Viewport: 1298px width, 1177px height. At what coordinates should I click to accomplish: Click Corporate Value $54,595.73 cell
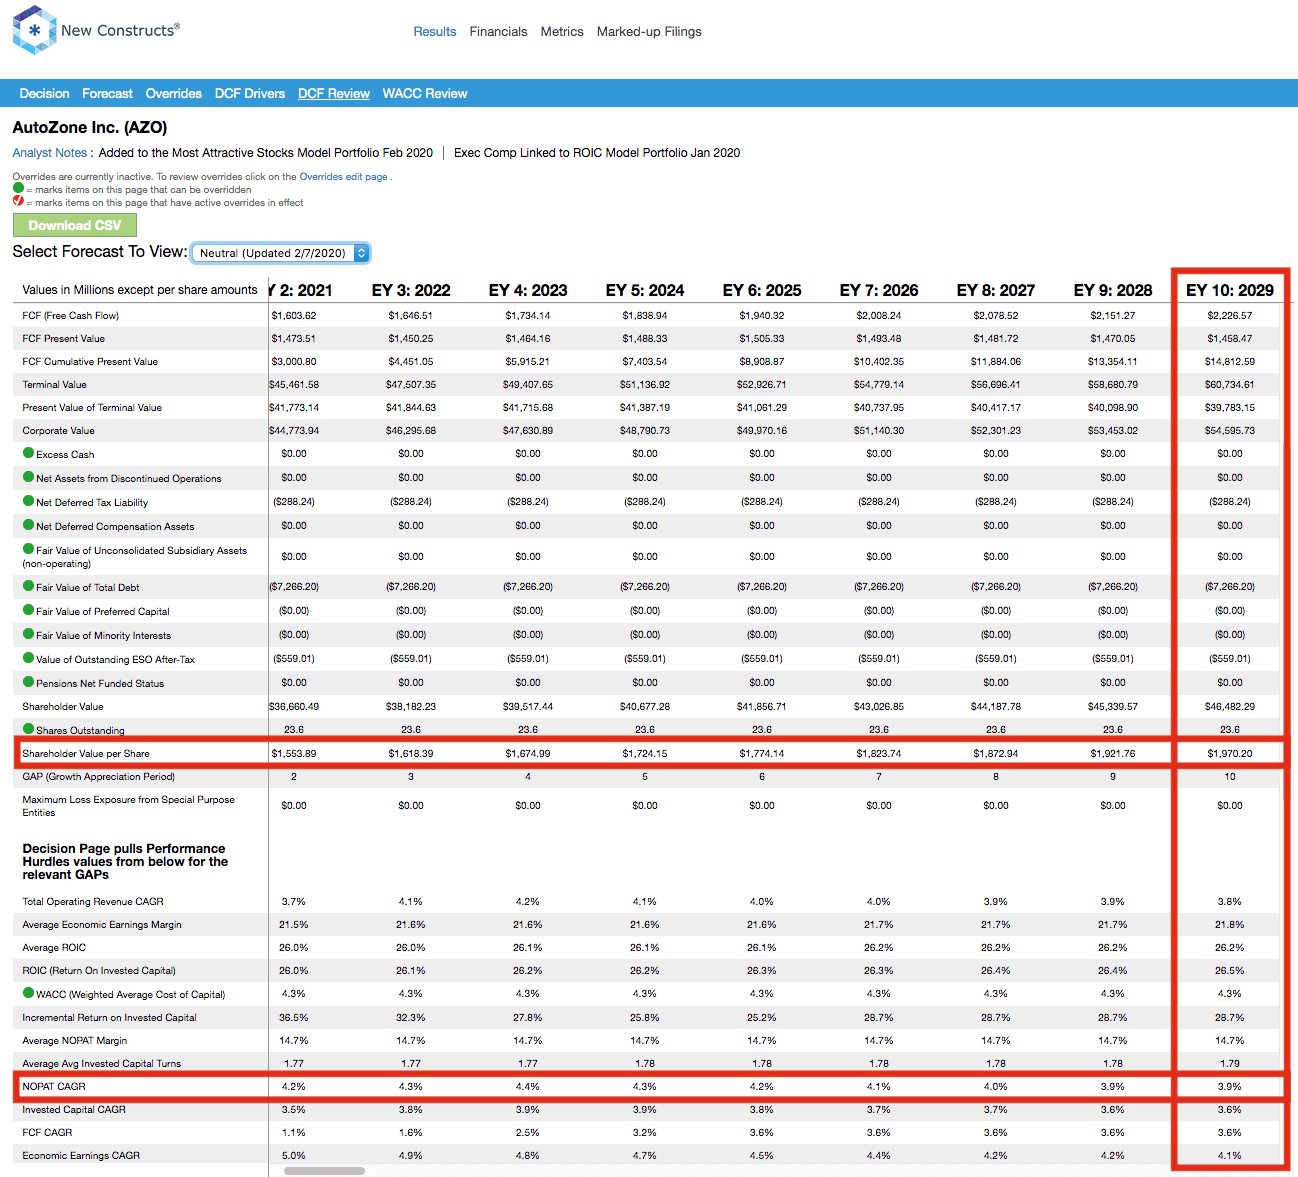coord(1230,430)
